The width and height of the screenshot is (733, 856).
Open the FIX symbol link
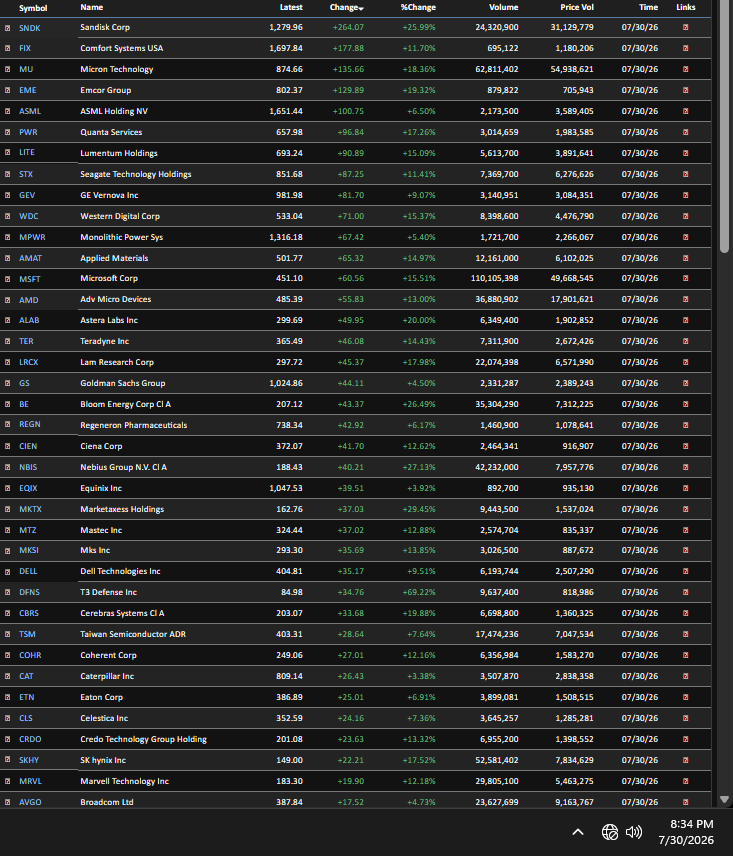click(25, 48)
